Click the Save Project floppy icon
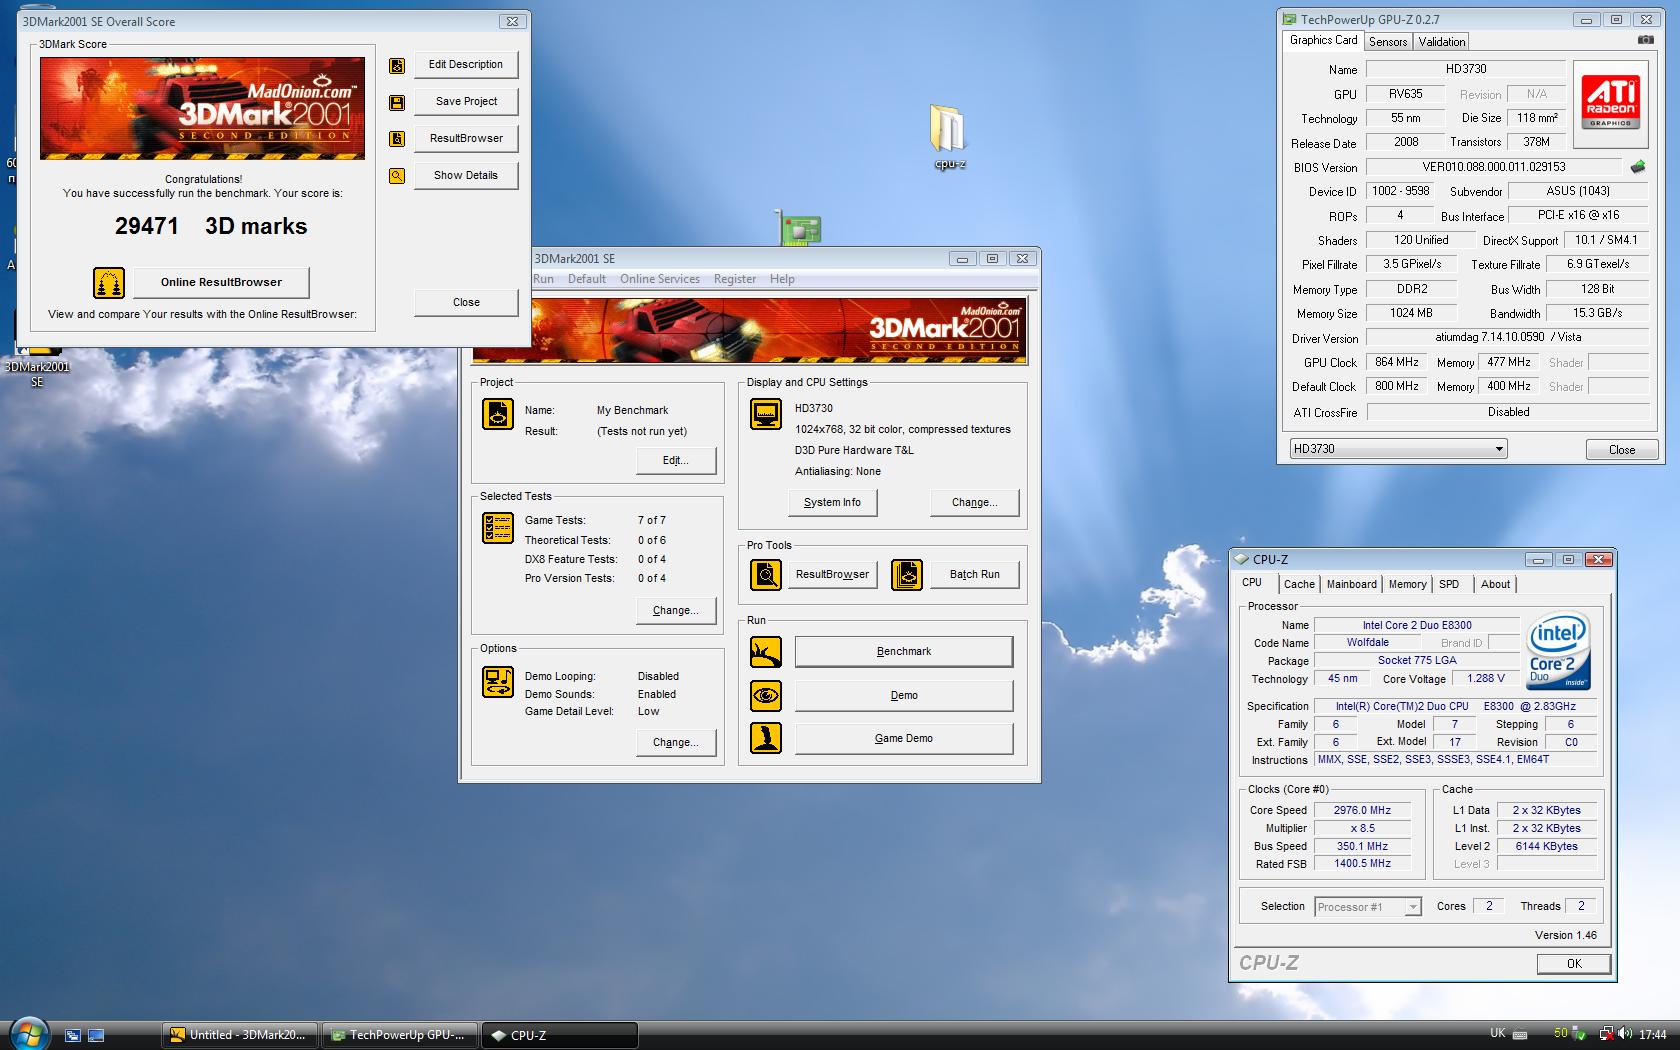 [x=397, y=103]
